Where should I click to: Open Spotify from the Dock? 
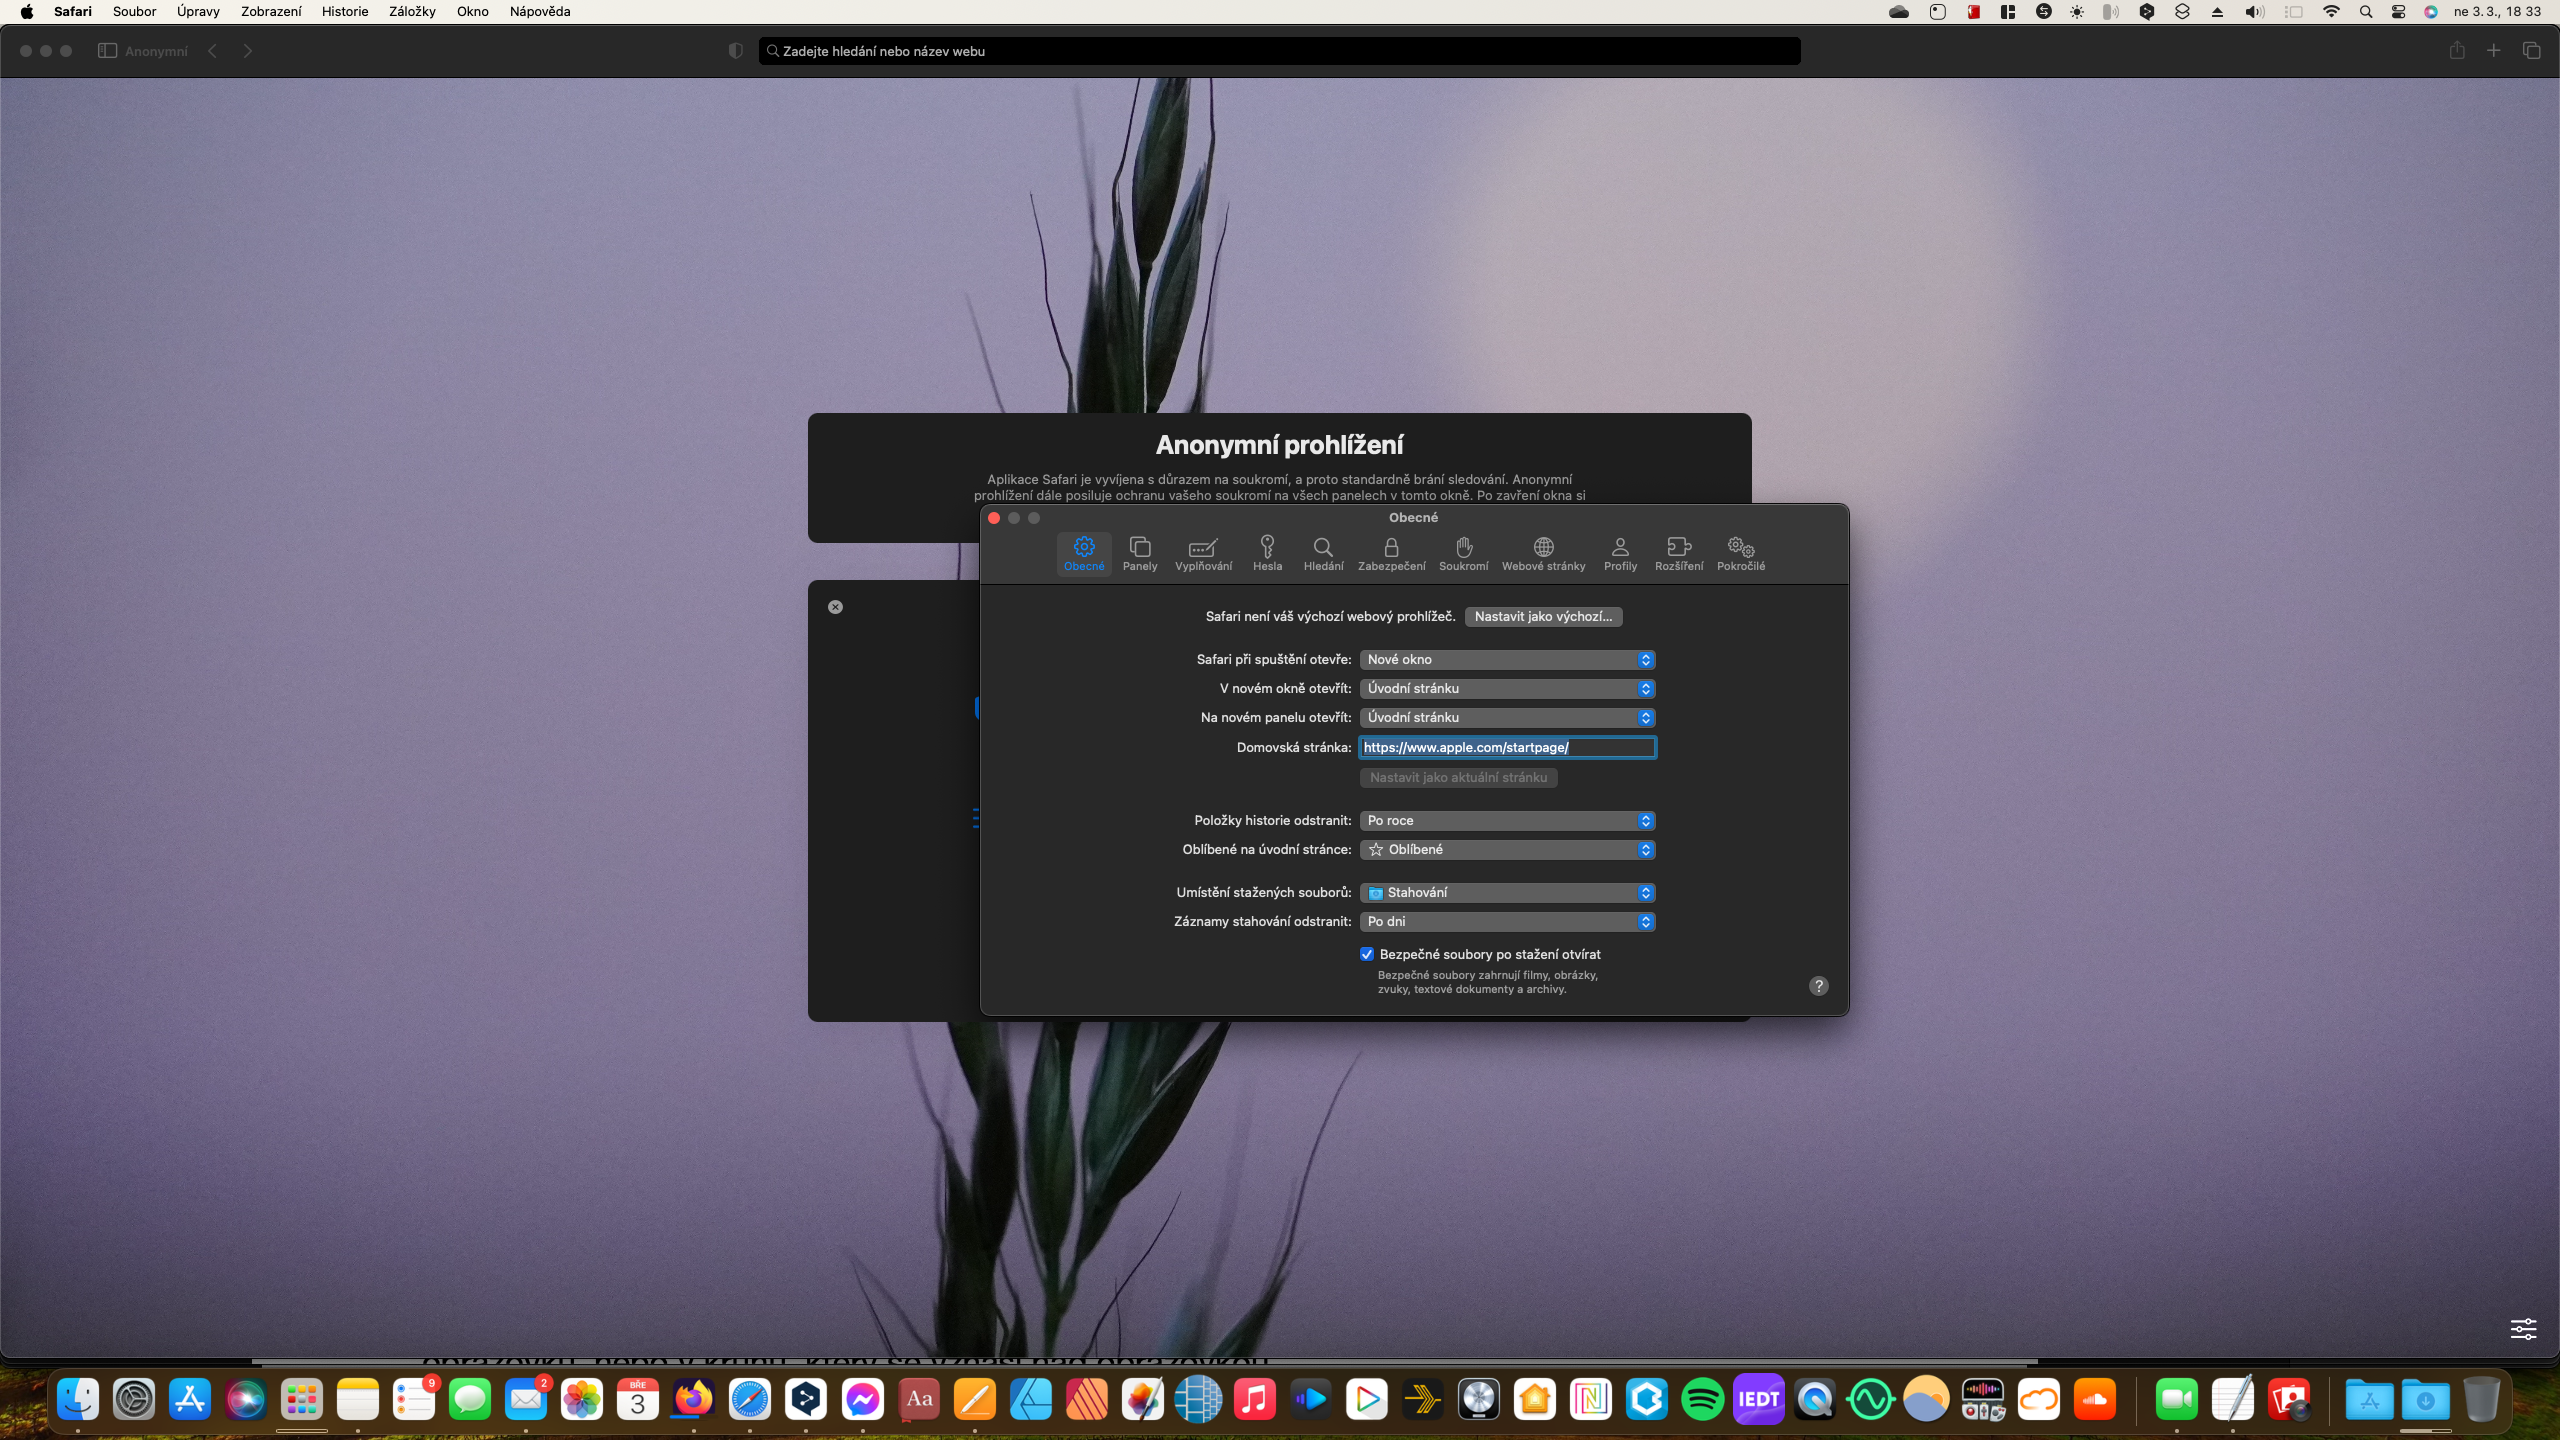click(1702, 1399)
